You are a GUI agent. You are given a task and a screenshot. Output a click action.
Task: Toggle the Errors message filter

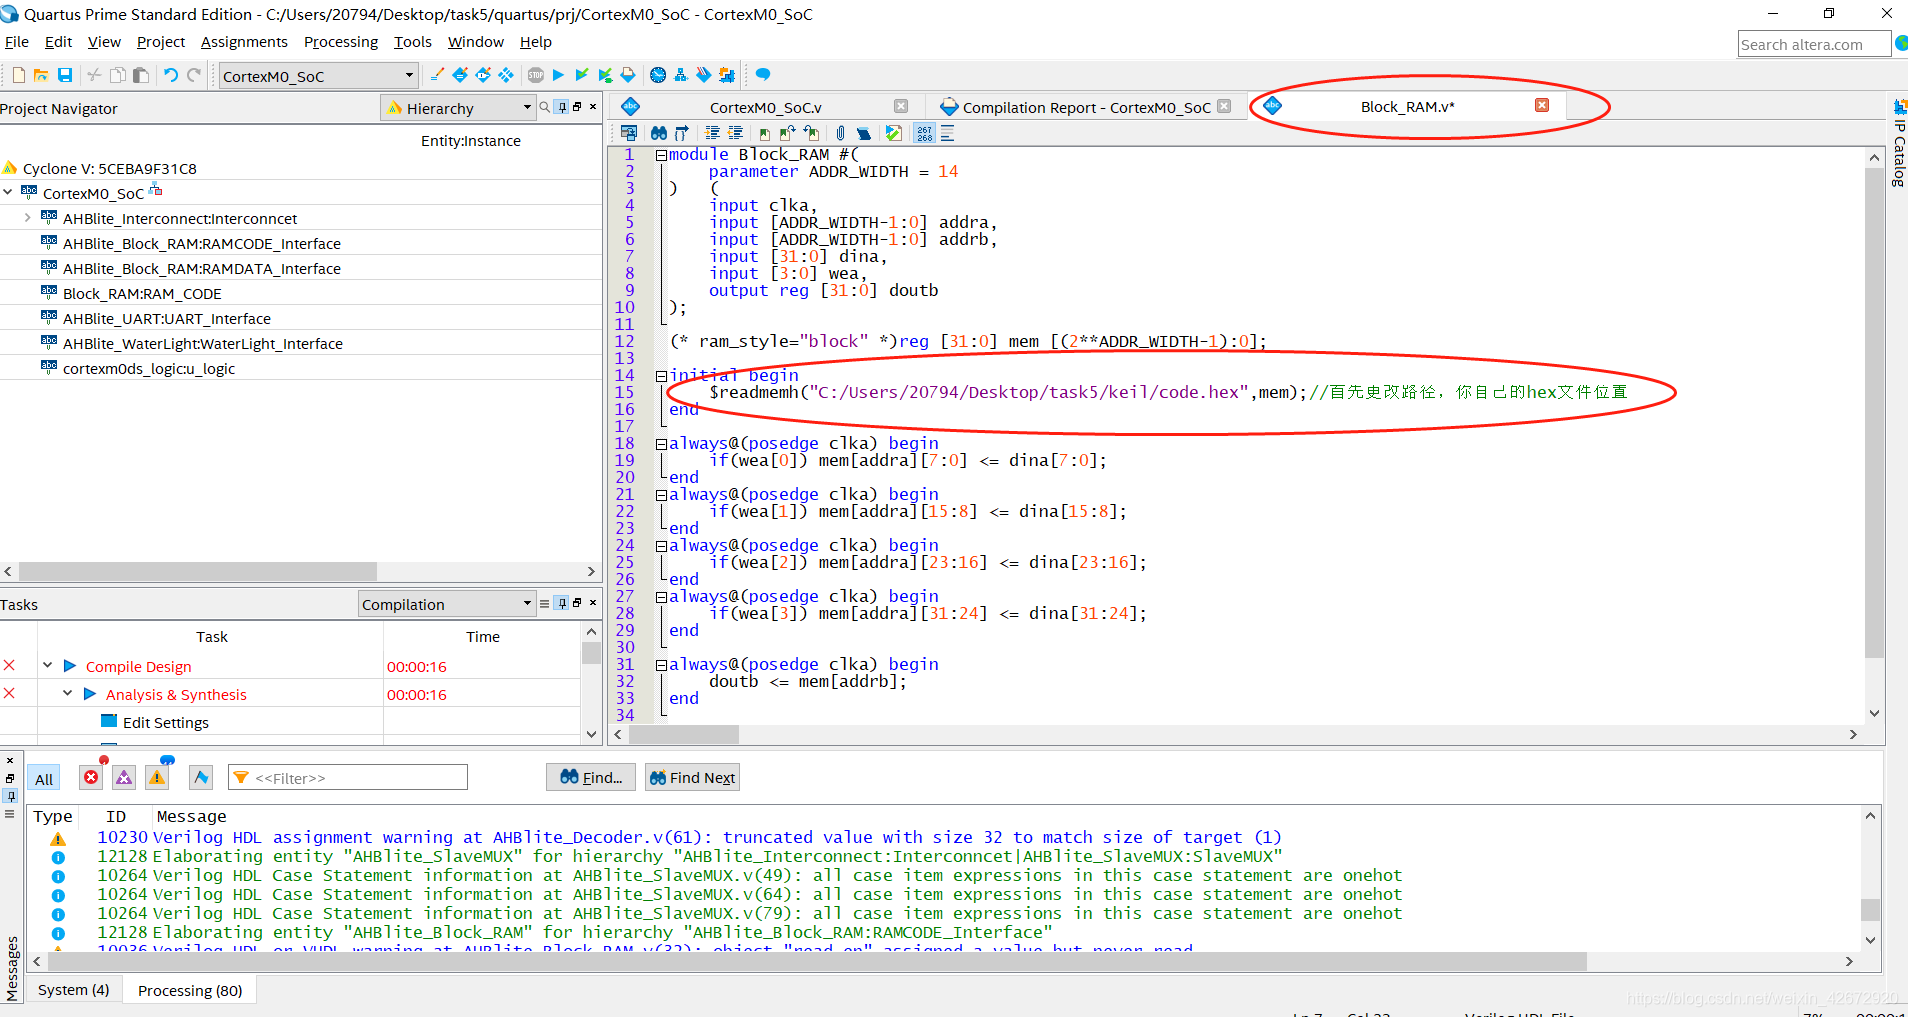point(91,777)
